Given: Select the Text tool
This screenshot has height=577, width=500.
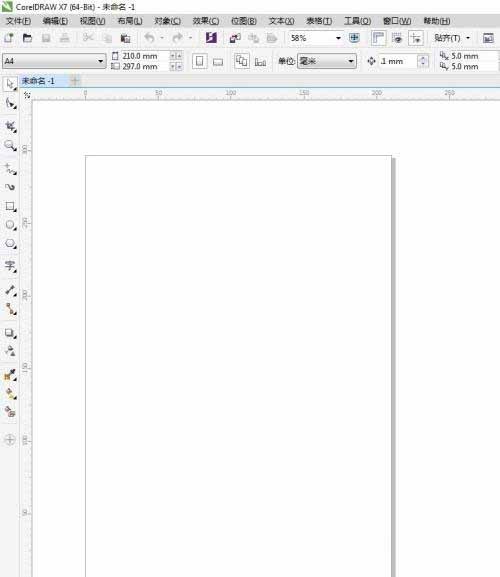Looking at the screenshot, I should pyautogui.click(x=10, y=266).
